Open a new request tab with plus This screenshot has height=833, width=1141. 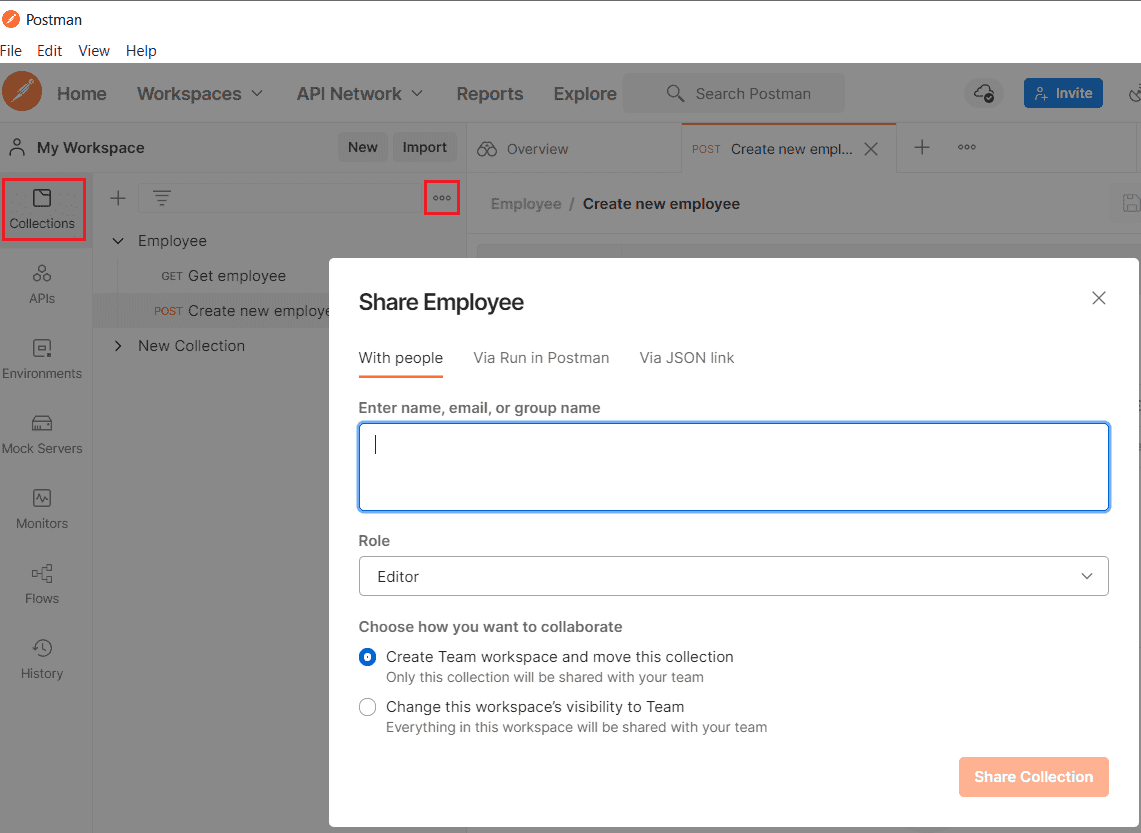pyautogui.click(x=922, y=148)
